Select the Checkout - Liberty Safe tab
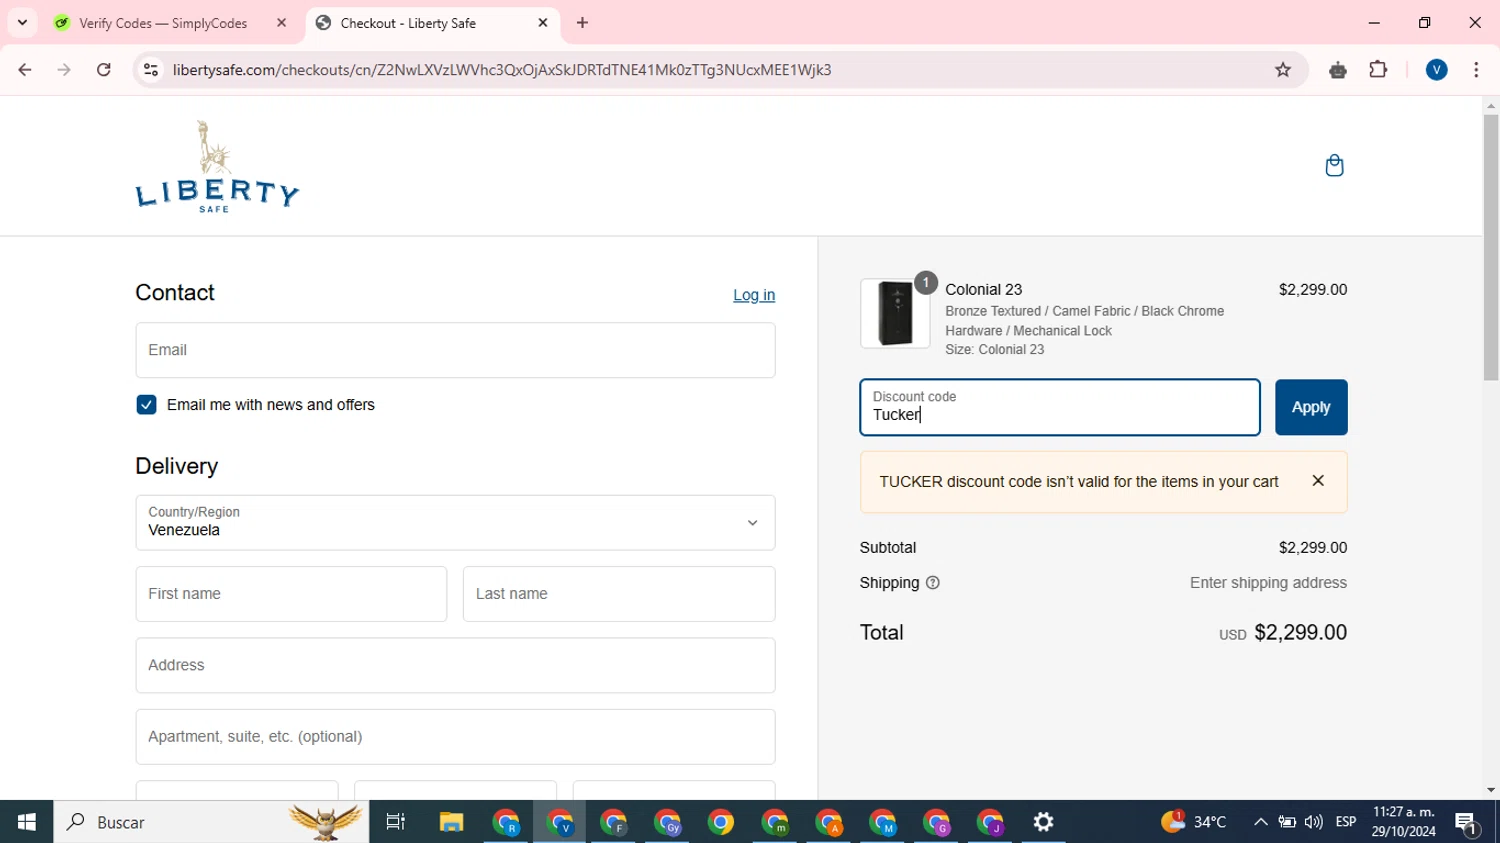The image size is (1500, 843). 408,23
